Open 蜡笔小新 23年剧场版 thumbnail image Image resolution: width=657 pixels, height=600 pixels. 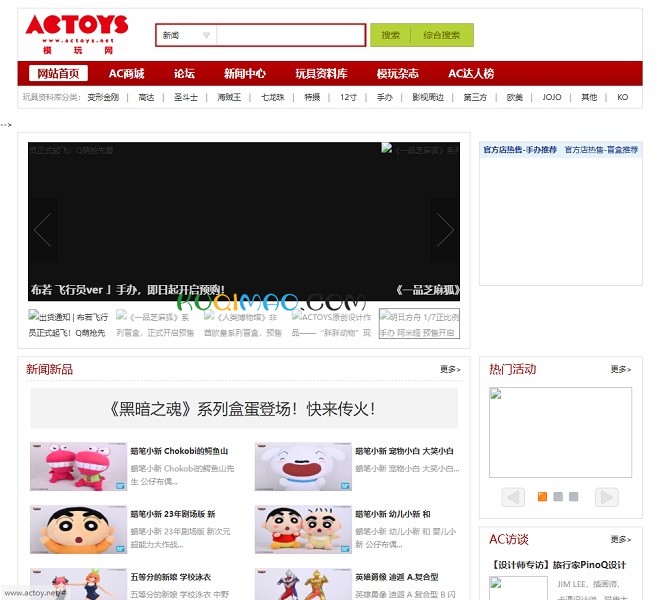[x=78, y=529]
